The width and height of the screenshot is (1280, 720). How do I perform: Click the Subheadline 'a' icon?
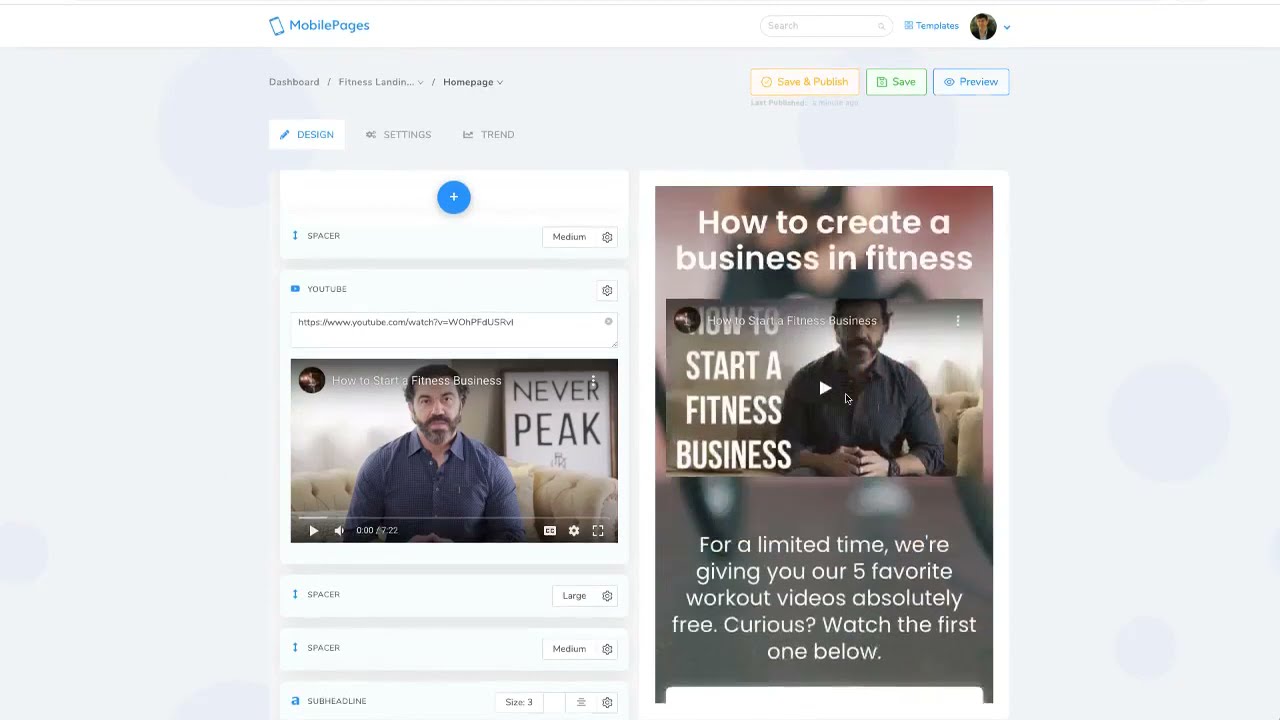[x=295, y=701]
